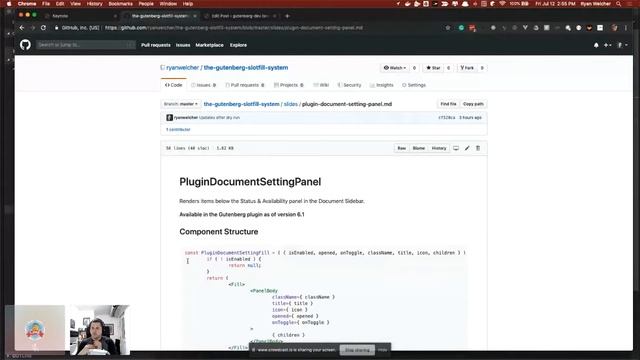
Task: Switch to the repository Issues tab
Action: click(203, 85)
